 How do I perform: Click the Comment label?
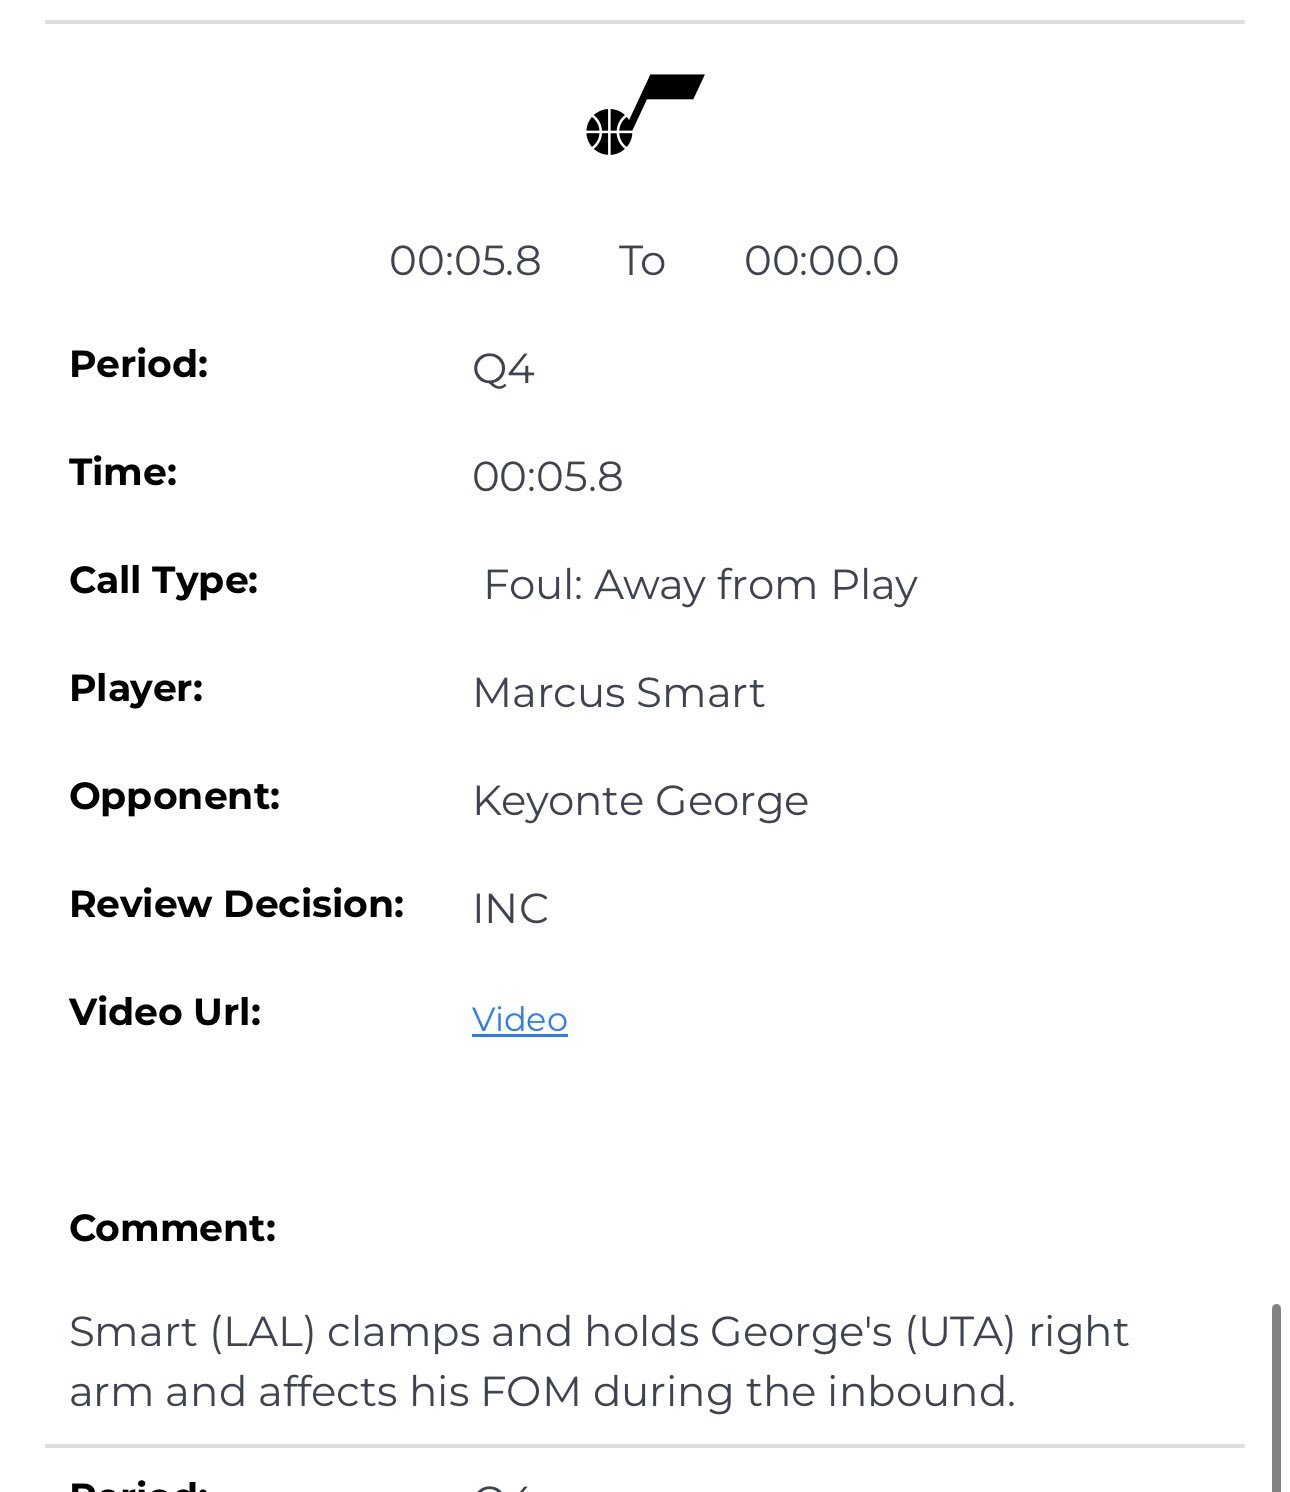tap(173, 1228)
